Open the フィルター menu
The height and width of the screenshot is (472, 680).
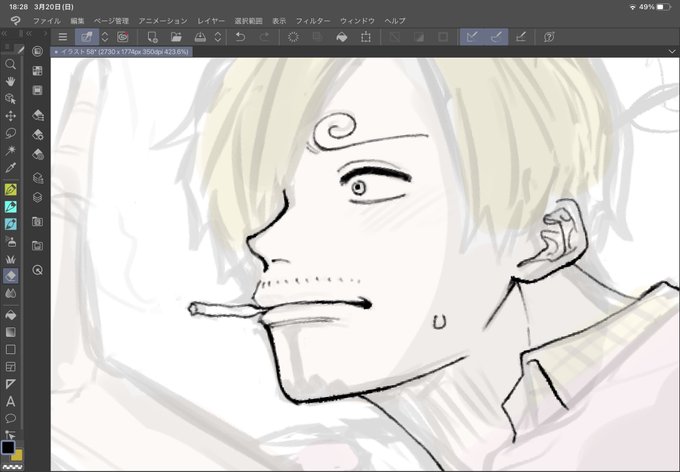[x=313, y=21]
